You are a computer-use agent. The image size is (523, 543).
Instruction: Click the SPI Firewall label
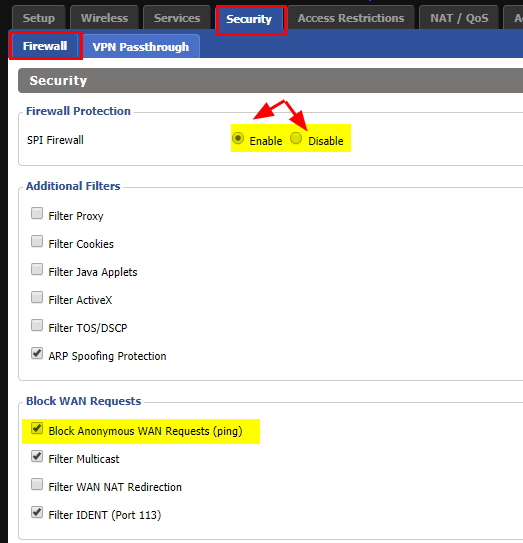(x=55, y=140)
